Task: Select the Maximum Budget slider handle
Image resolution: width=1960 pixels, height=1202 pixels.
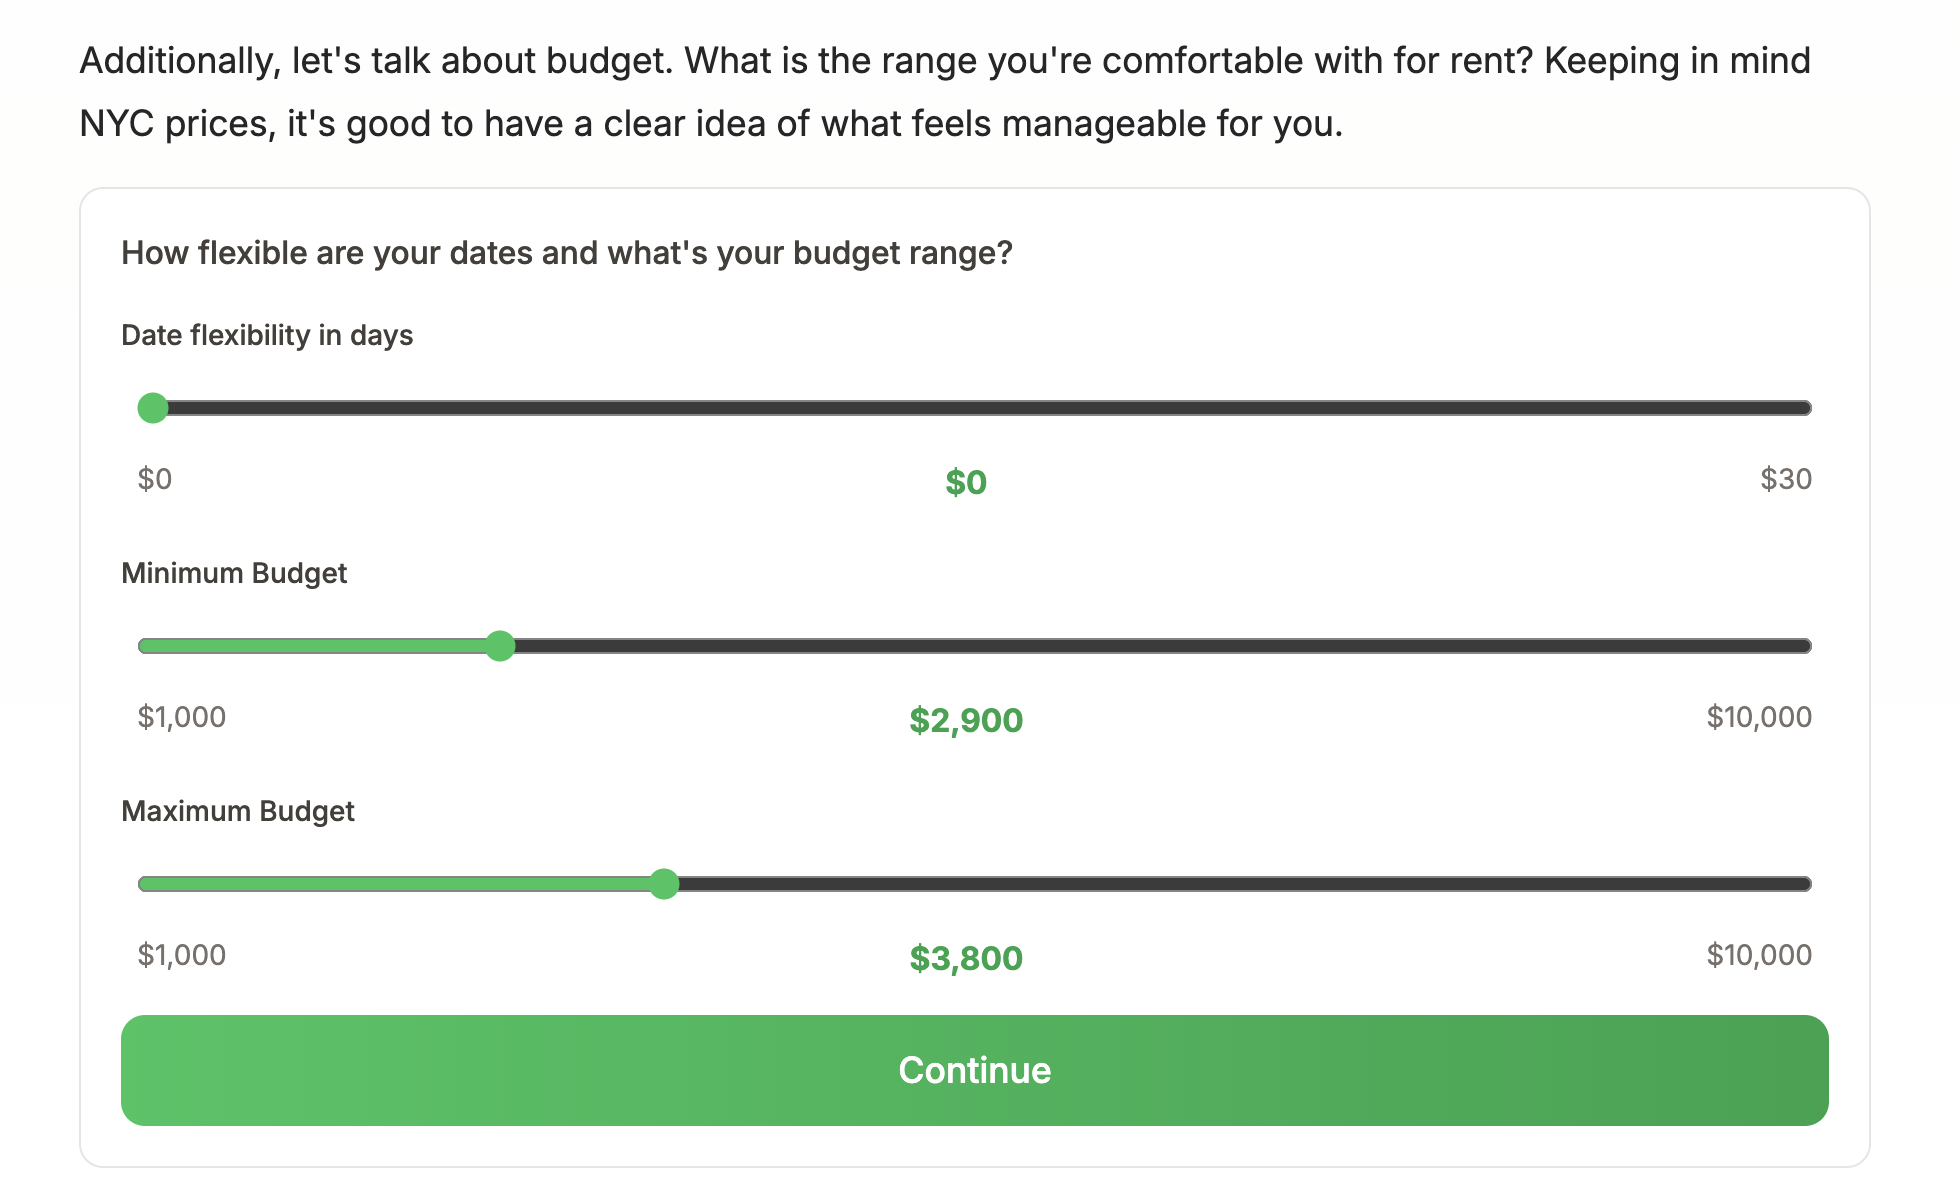Action: pyautogui.click(x=665, y=883)
